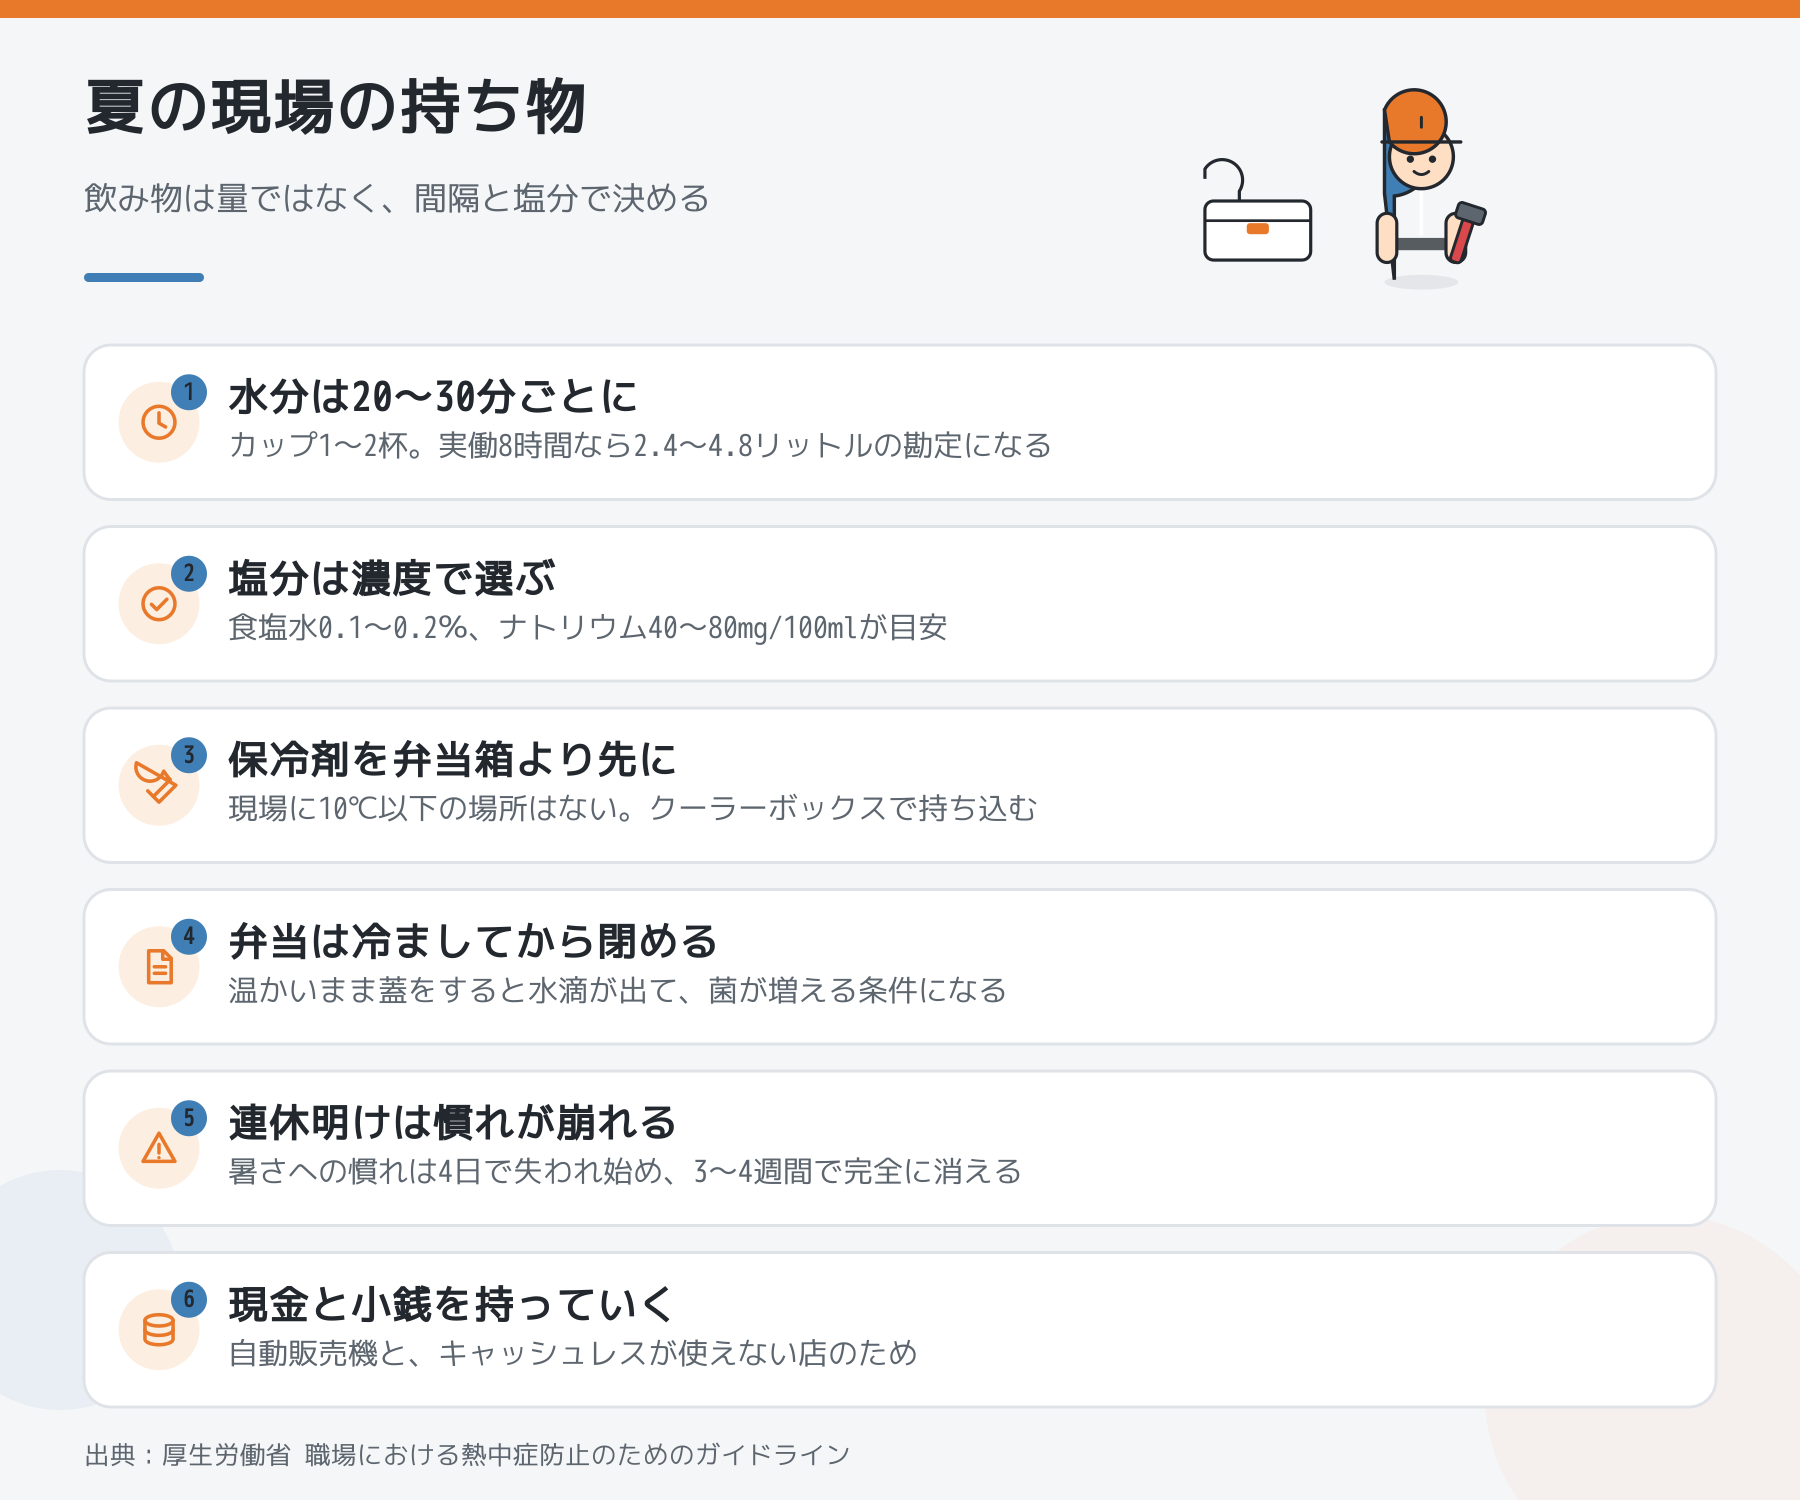Viewport: 1800px width, 1500px height.
Task: Click the heading 弁当は冷ましてから閉める
Action: [474, 942]
